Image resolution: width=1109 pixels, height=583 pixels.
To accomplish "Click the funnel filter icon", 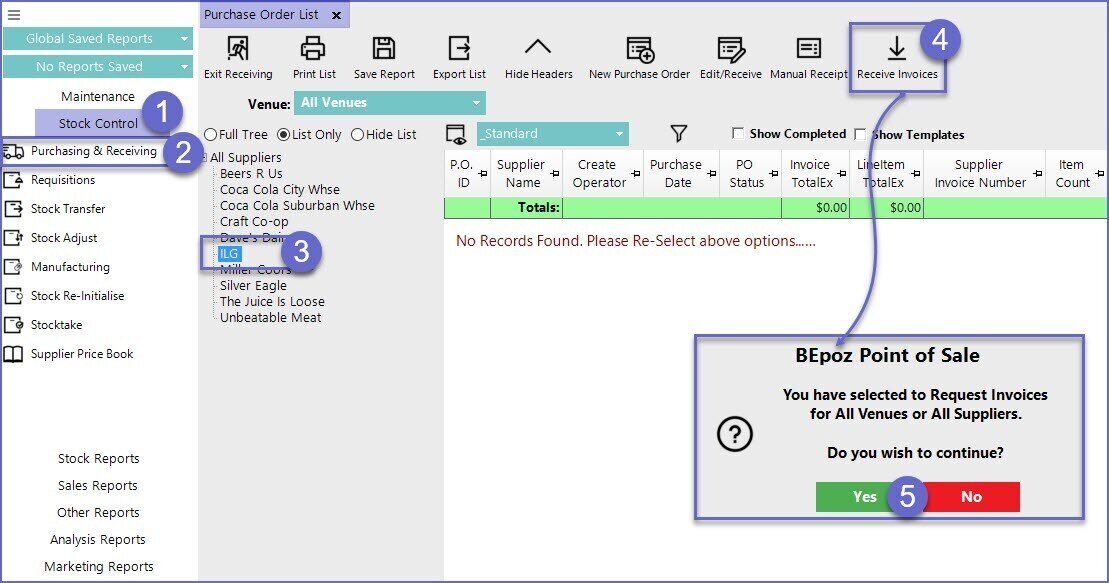I will [x=679, y=134].
